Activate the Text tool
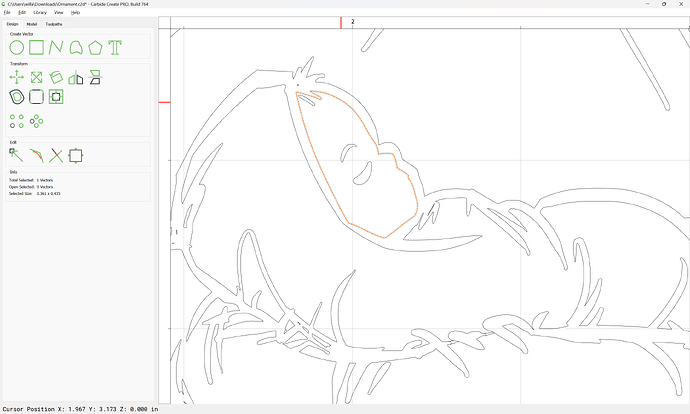 (115, 48)
